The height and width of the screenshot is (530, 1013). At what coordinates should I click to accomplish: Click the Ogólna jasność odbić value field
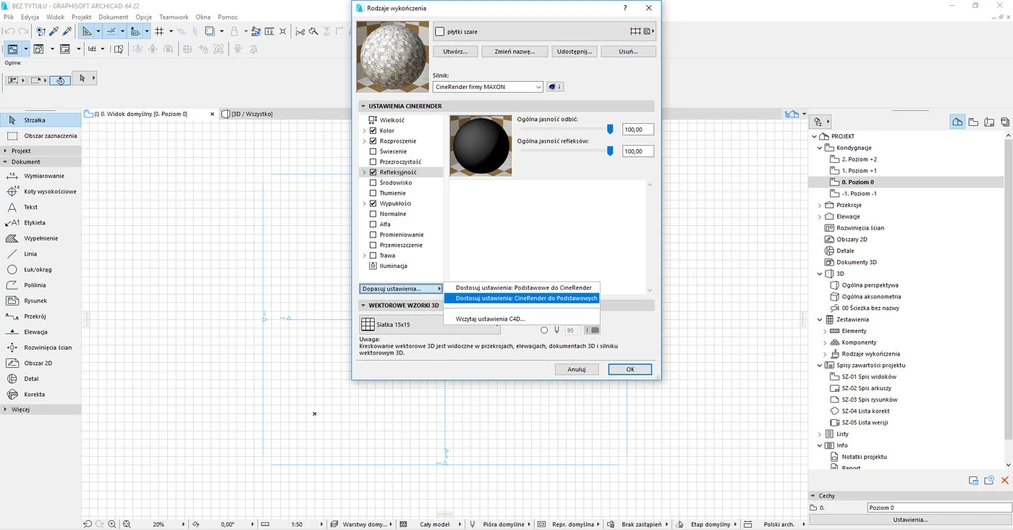(638, 129)
